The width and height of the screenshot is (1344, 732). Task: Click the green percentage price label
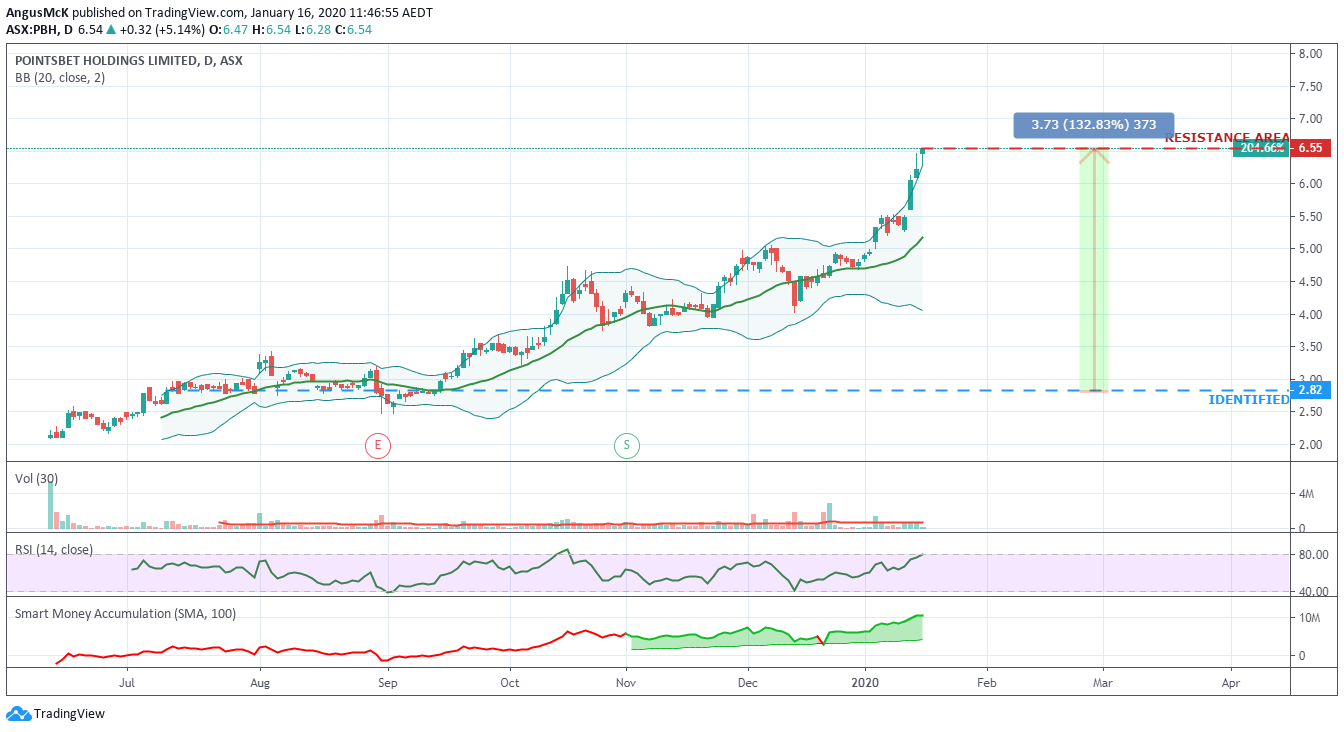(x=1261, y=148)
